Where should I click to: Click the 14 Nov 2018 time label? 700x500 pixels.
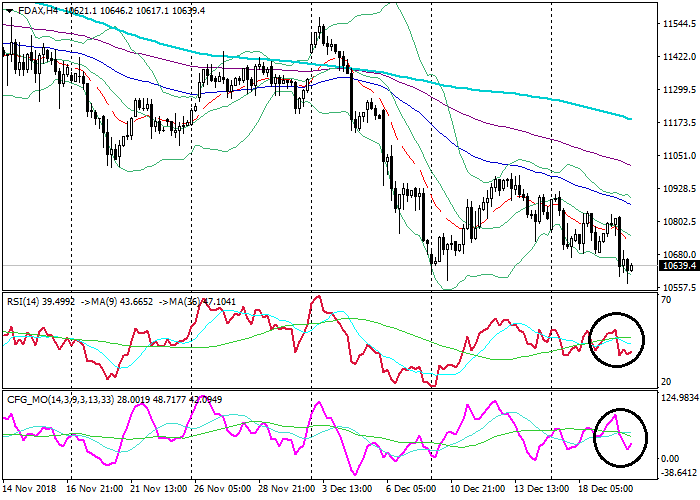pos(29,490)
